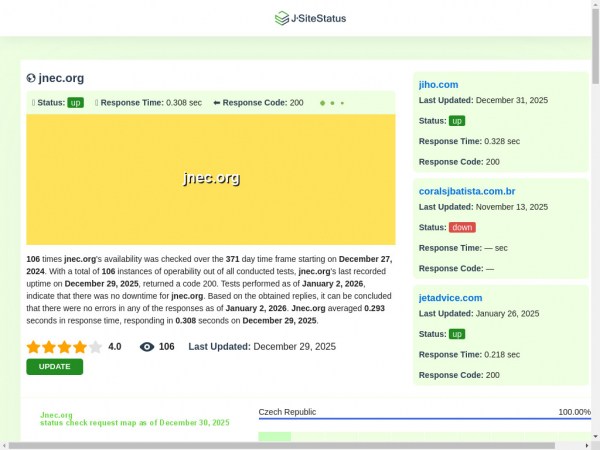
Task: Click the 4.0 rating value
Action: 115,347
